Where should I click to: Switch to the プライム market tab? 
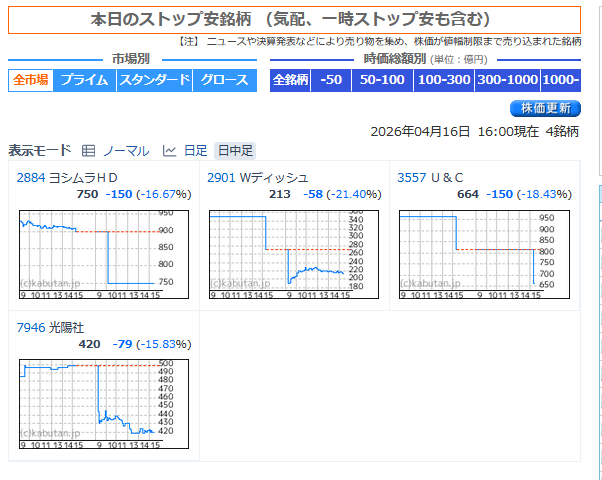[x=85, y=80]
